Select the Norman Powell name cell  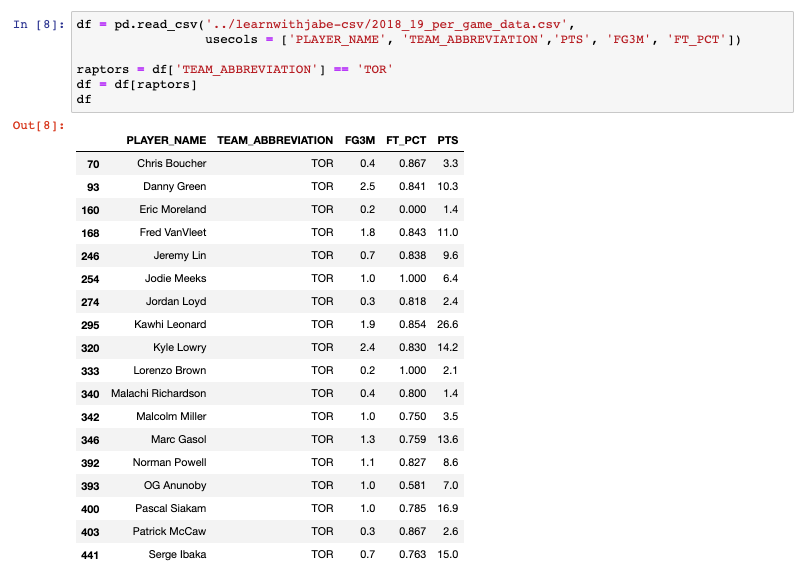click(170, 463)
